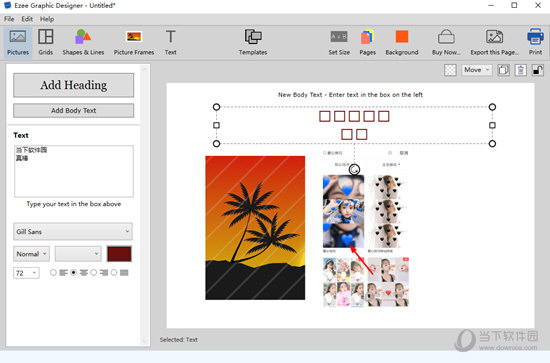Select the photo collage image on canvas

point(365,229)
